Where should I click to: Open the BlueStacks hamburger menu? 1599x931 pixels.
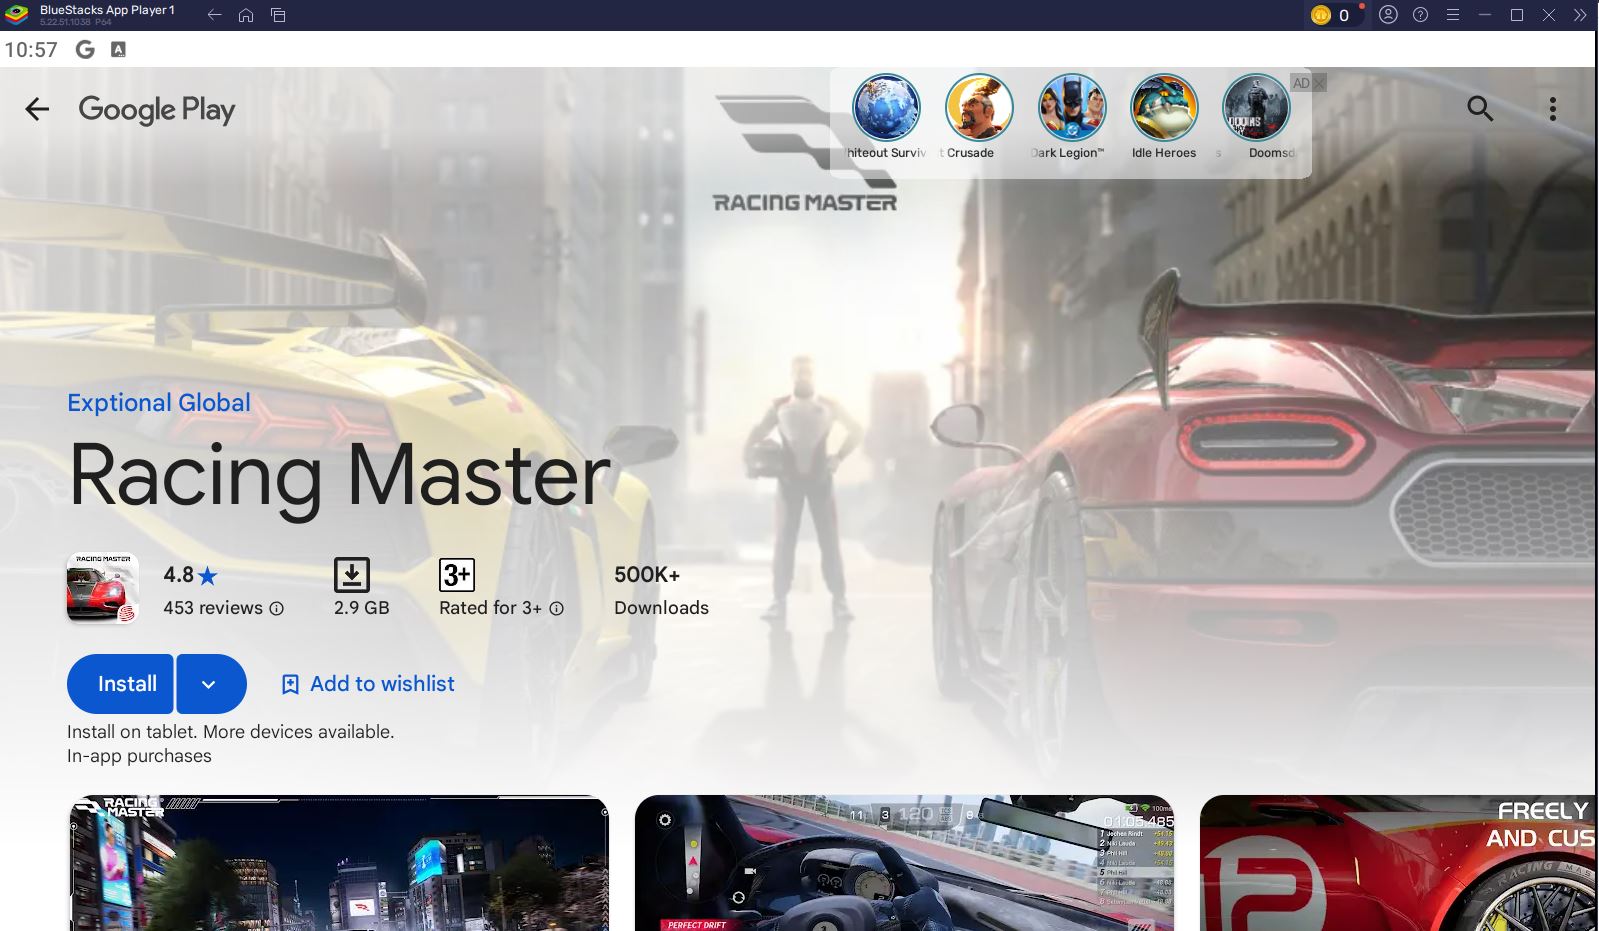(x=1453, y=15)
